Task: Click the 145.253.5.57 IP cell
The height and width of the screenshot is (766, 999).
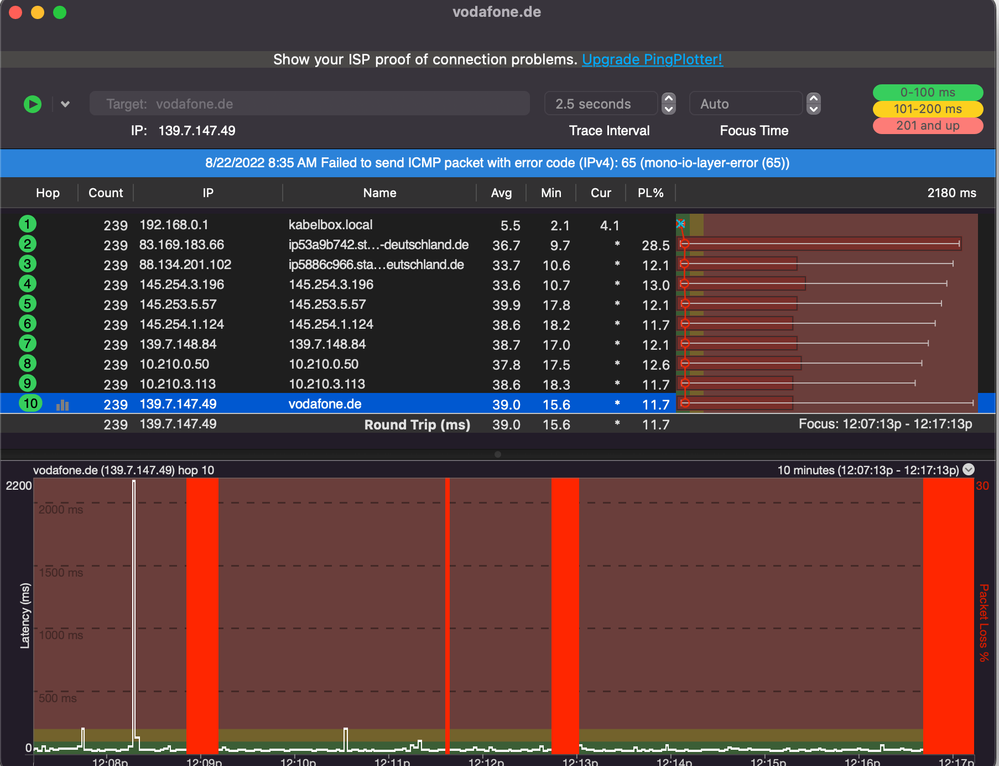Action: click(178, 305)
